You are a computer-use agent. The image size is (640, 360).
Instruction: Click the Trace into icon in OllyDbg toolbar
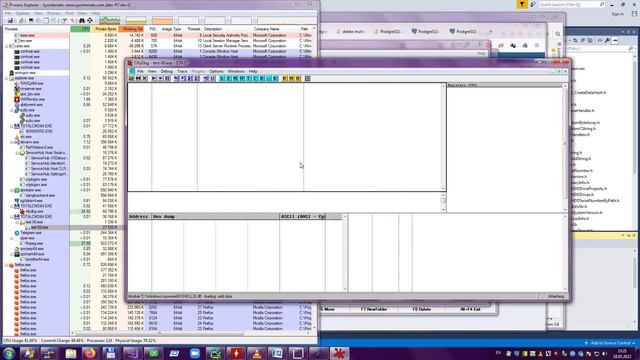click(x=190, y=78)
